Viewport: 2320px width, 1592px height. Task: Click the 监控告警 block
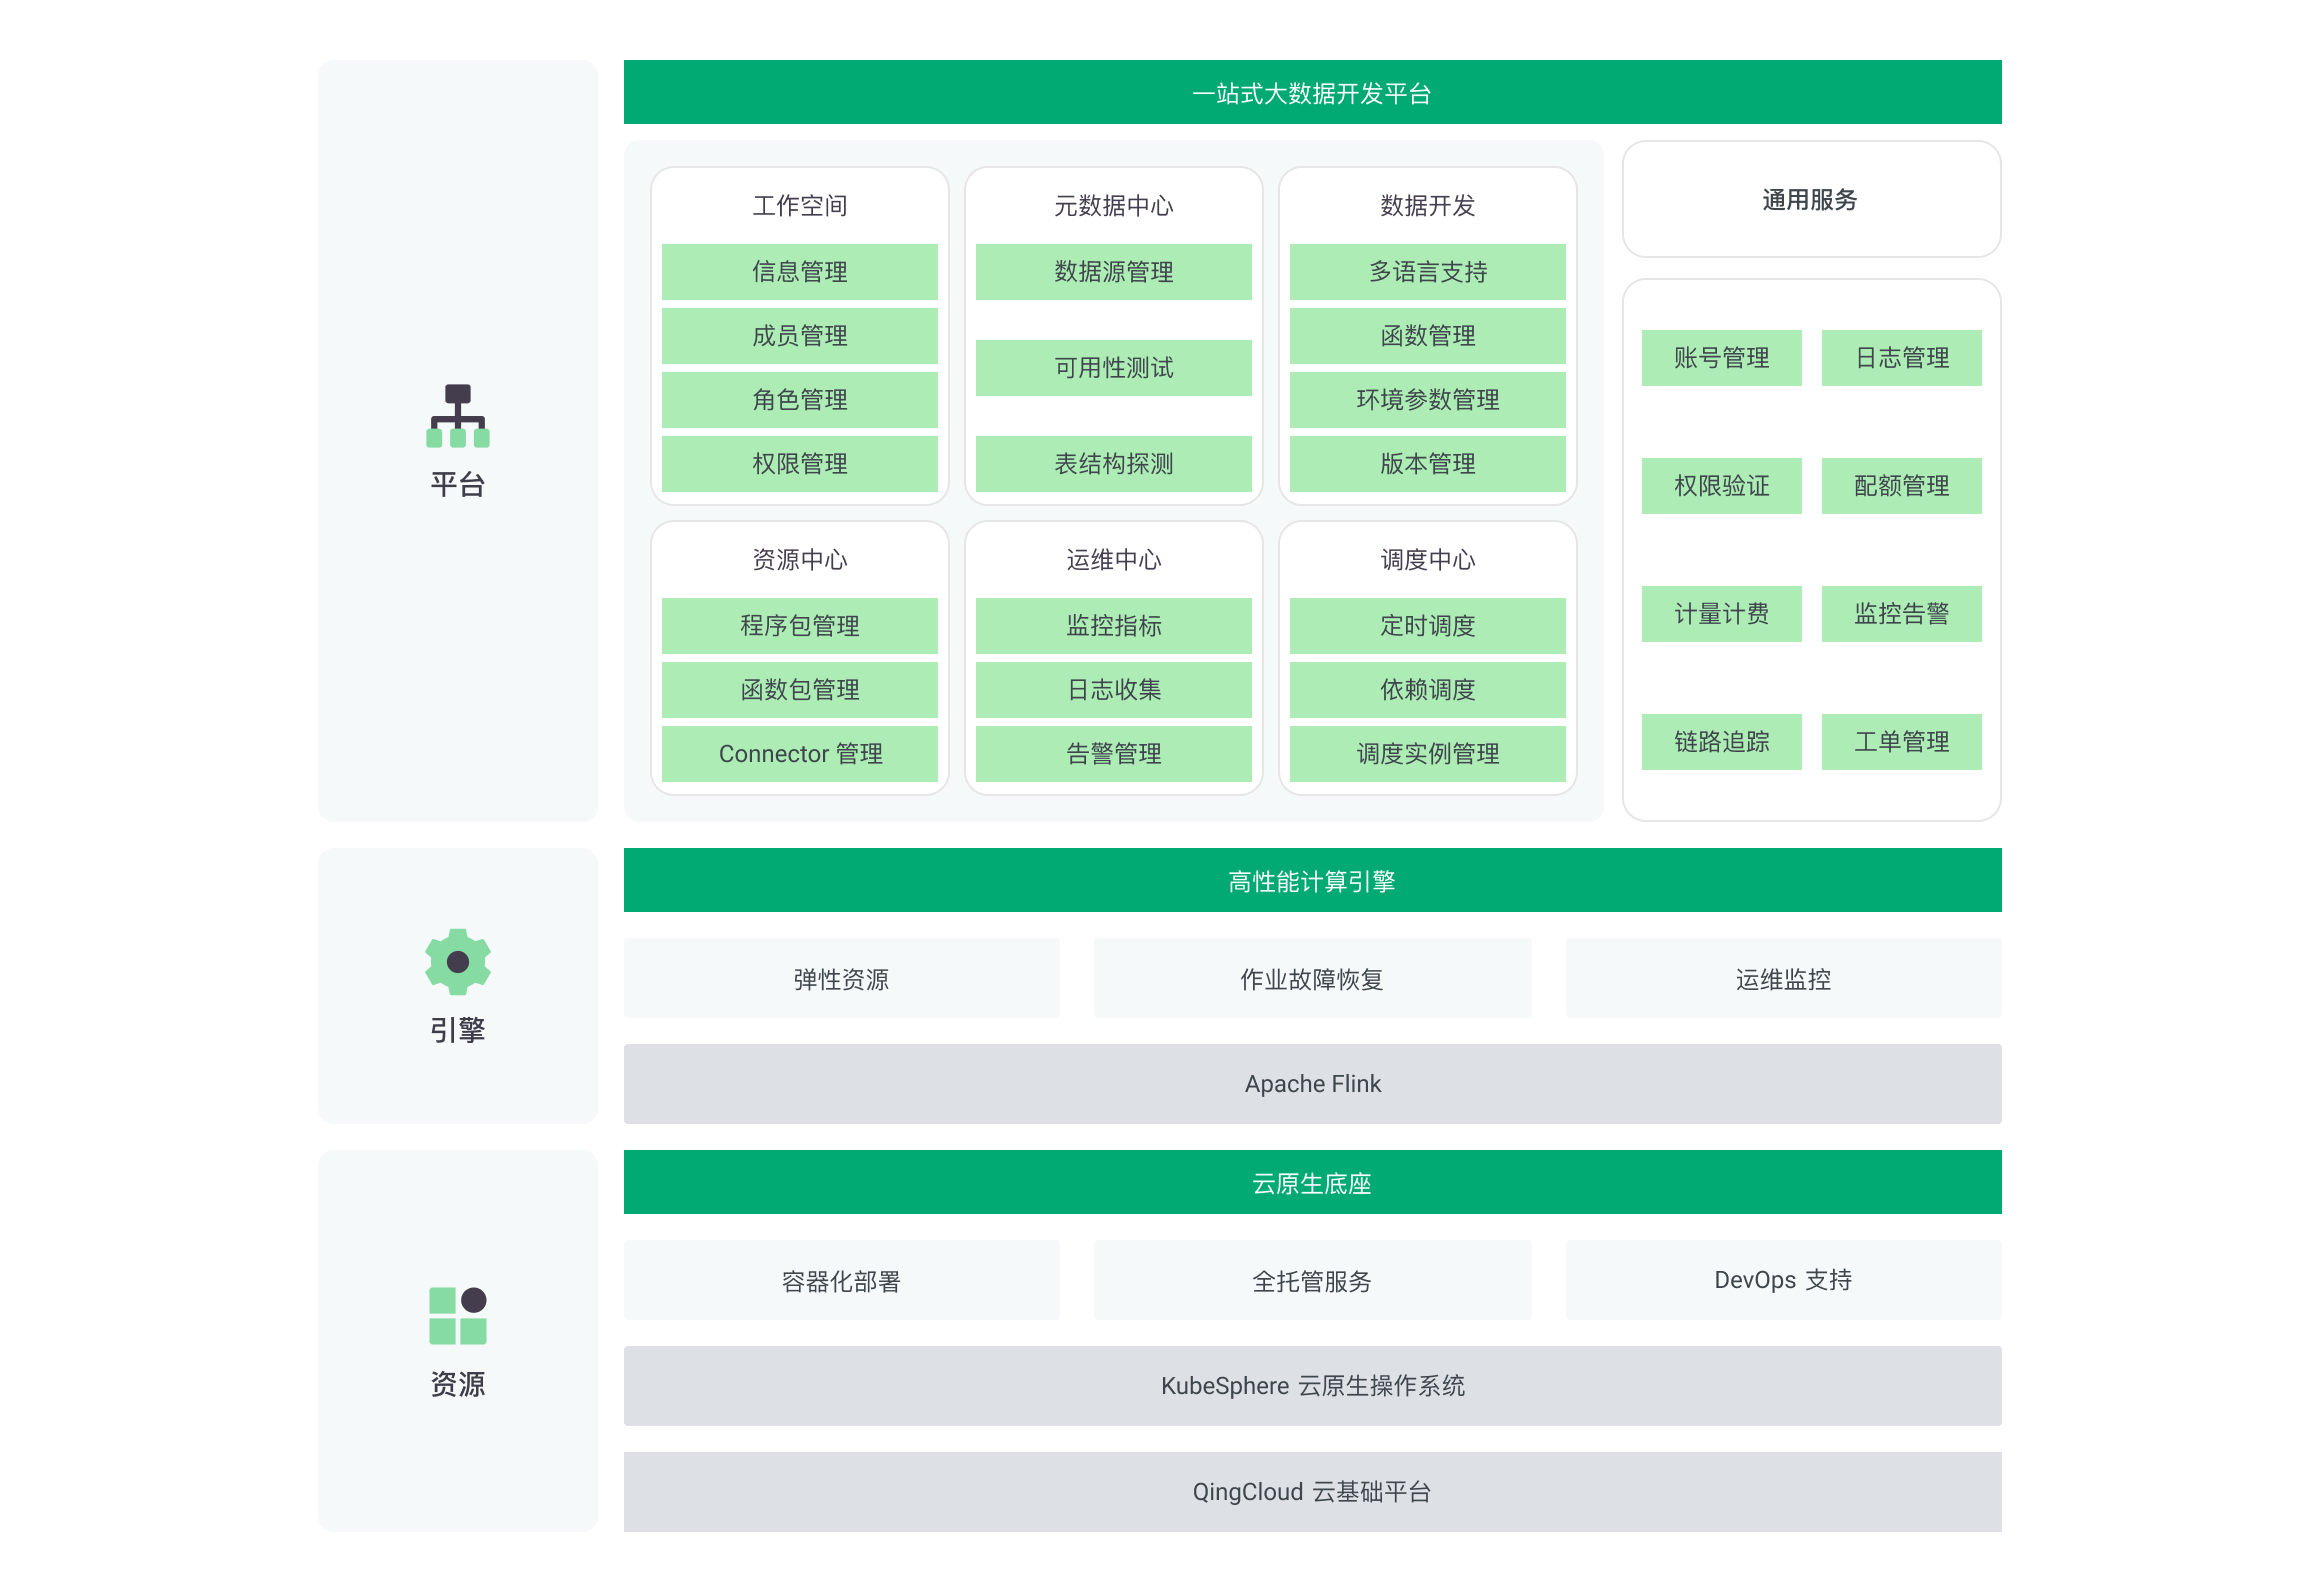1902,614
